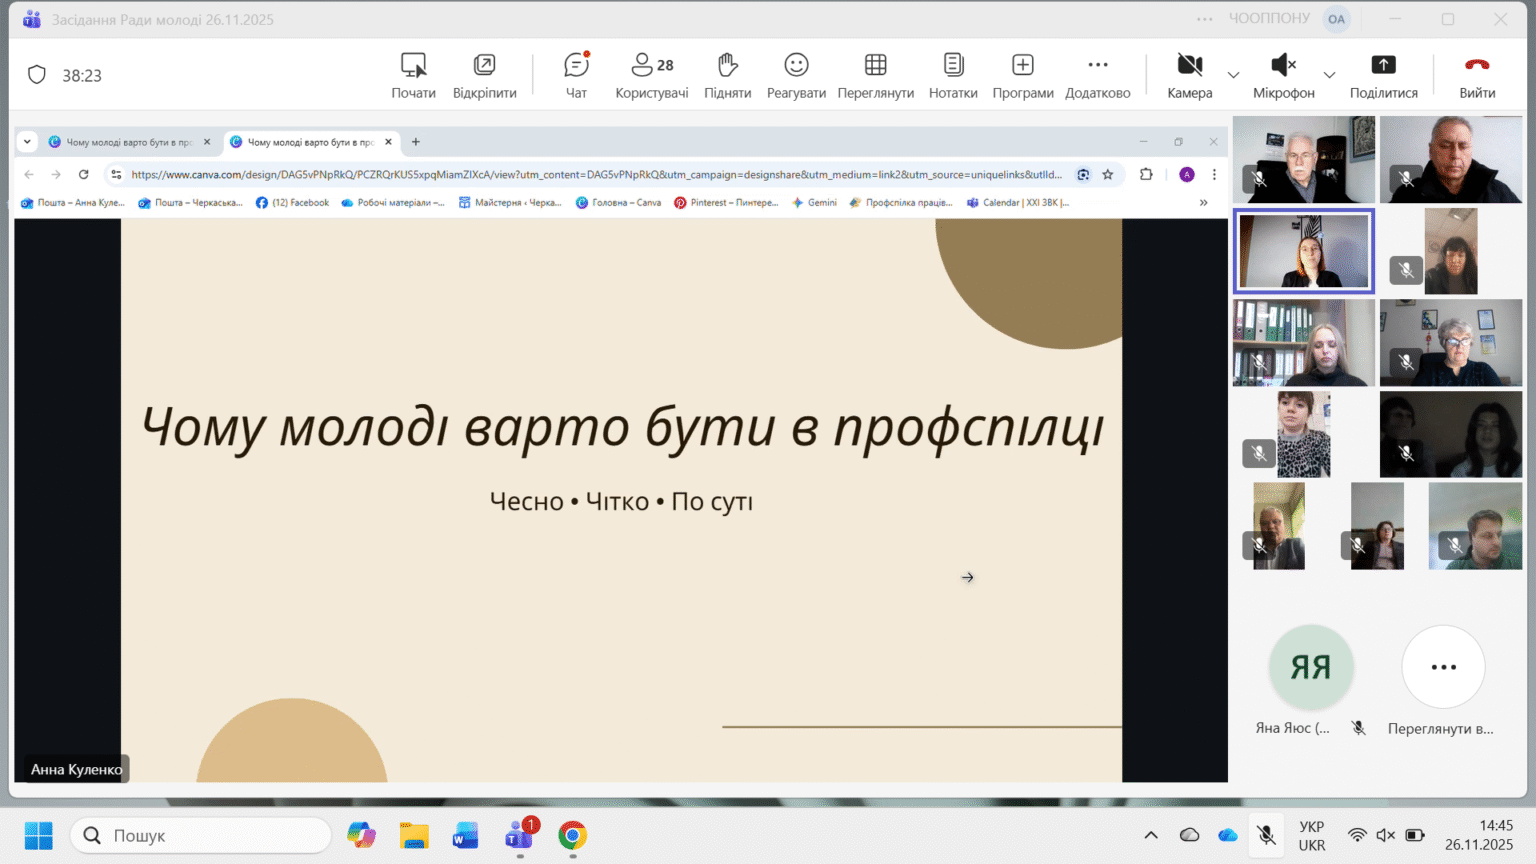Expand microphone options dropdown arrow
Screen dimensions: 1536x864
point(1329,75)
